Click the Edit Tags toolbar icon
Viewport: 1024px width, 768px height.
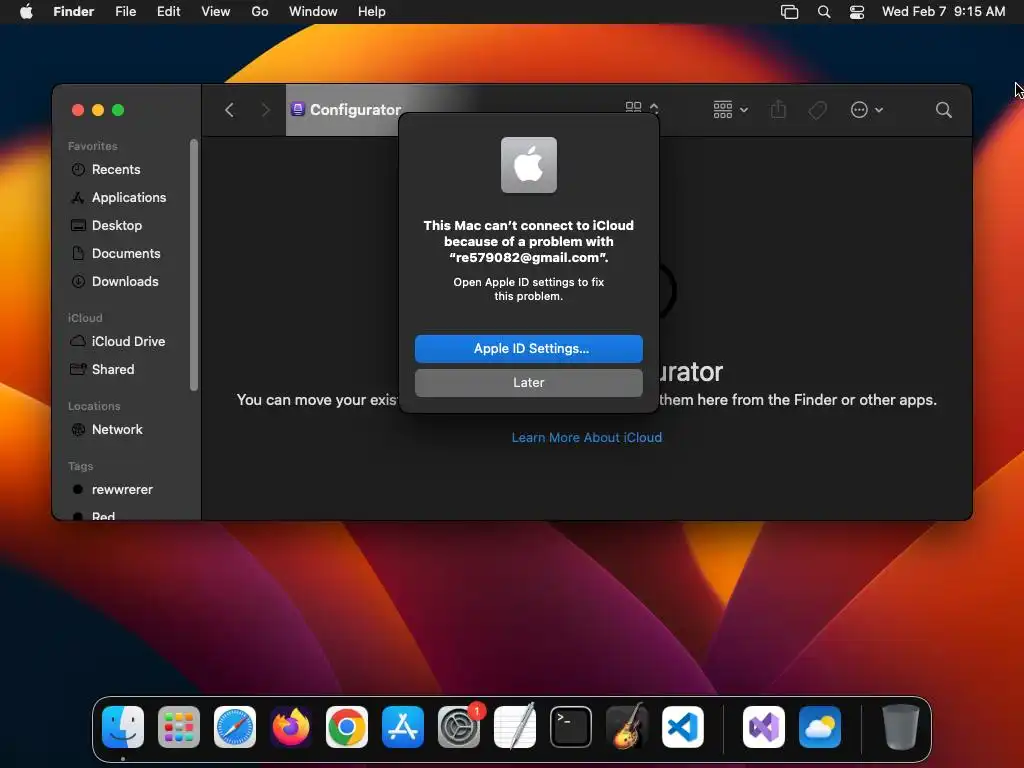tap(817, 110)
